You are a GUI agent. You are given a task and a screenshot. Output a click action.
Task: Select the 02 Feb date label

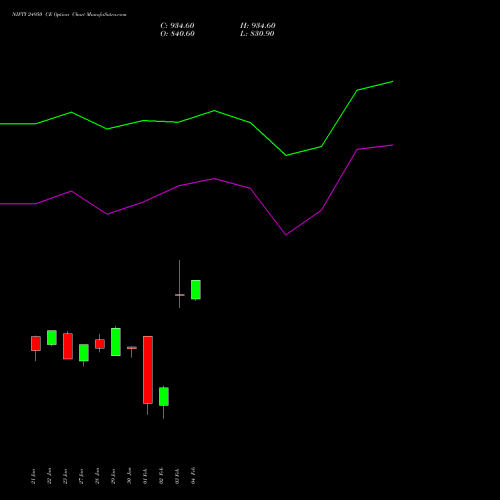[161, 476]
